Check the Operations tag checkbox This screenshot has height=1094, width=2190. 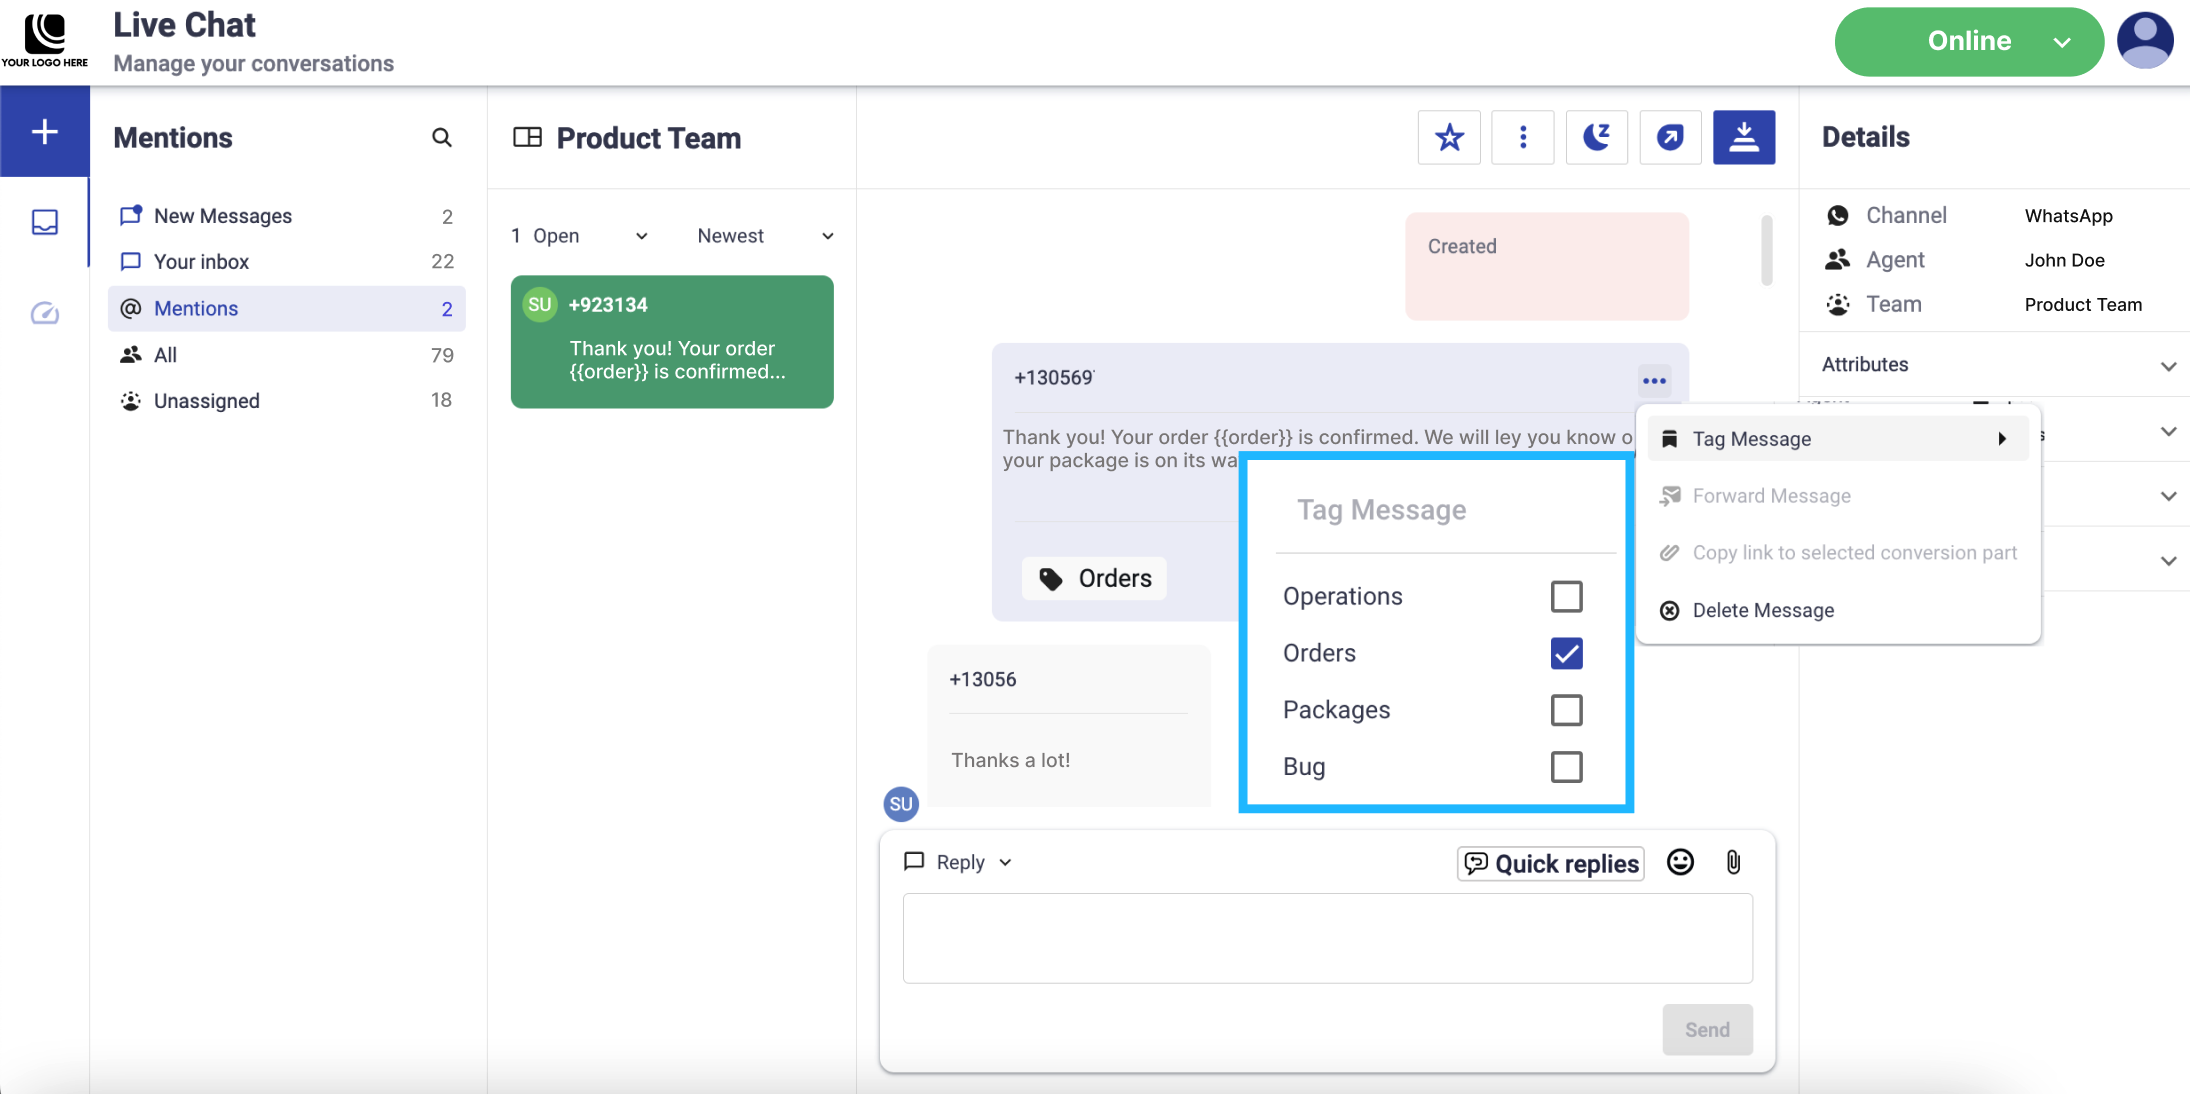pos(1566,596)
